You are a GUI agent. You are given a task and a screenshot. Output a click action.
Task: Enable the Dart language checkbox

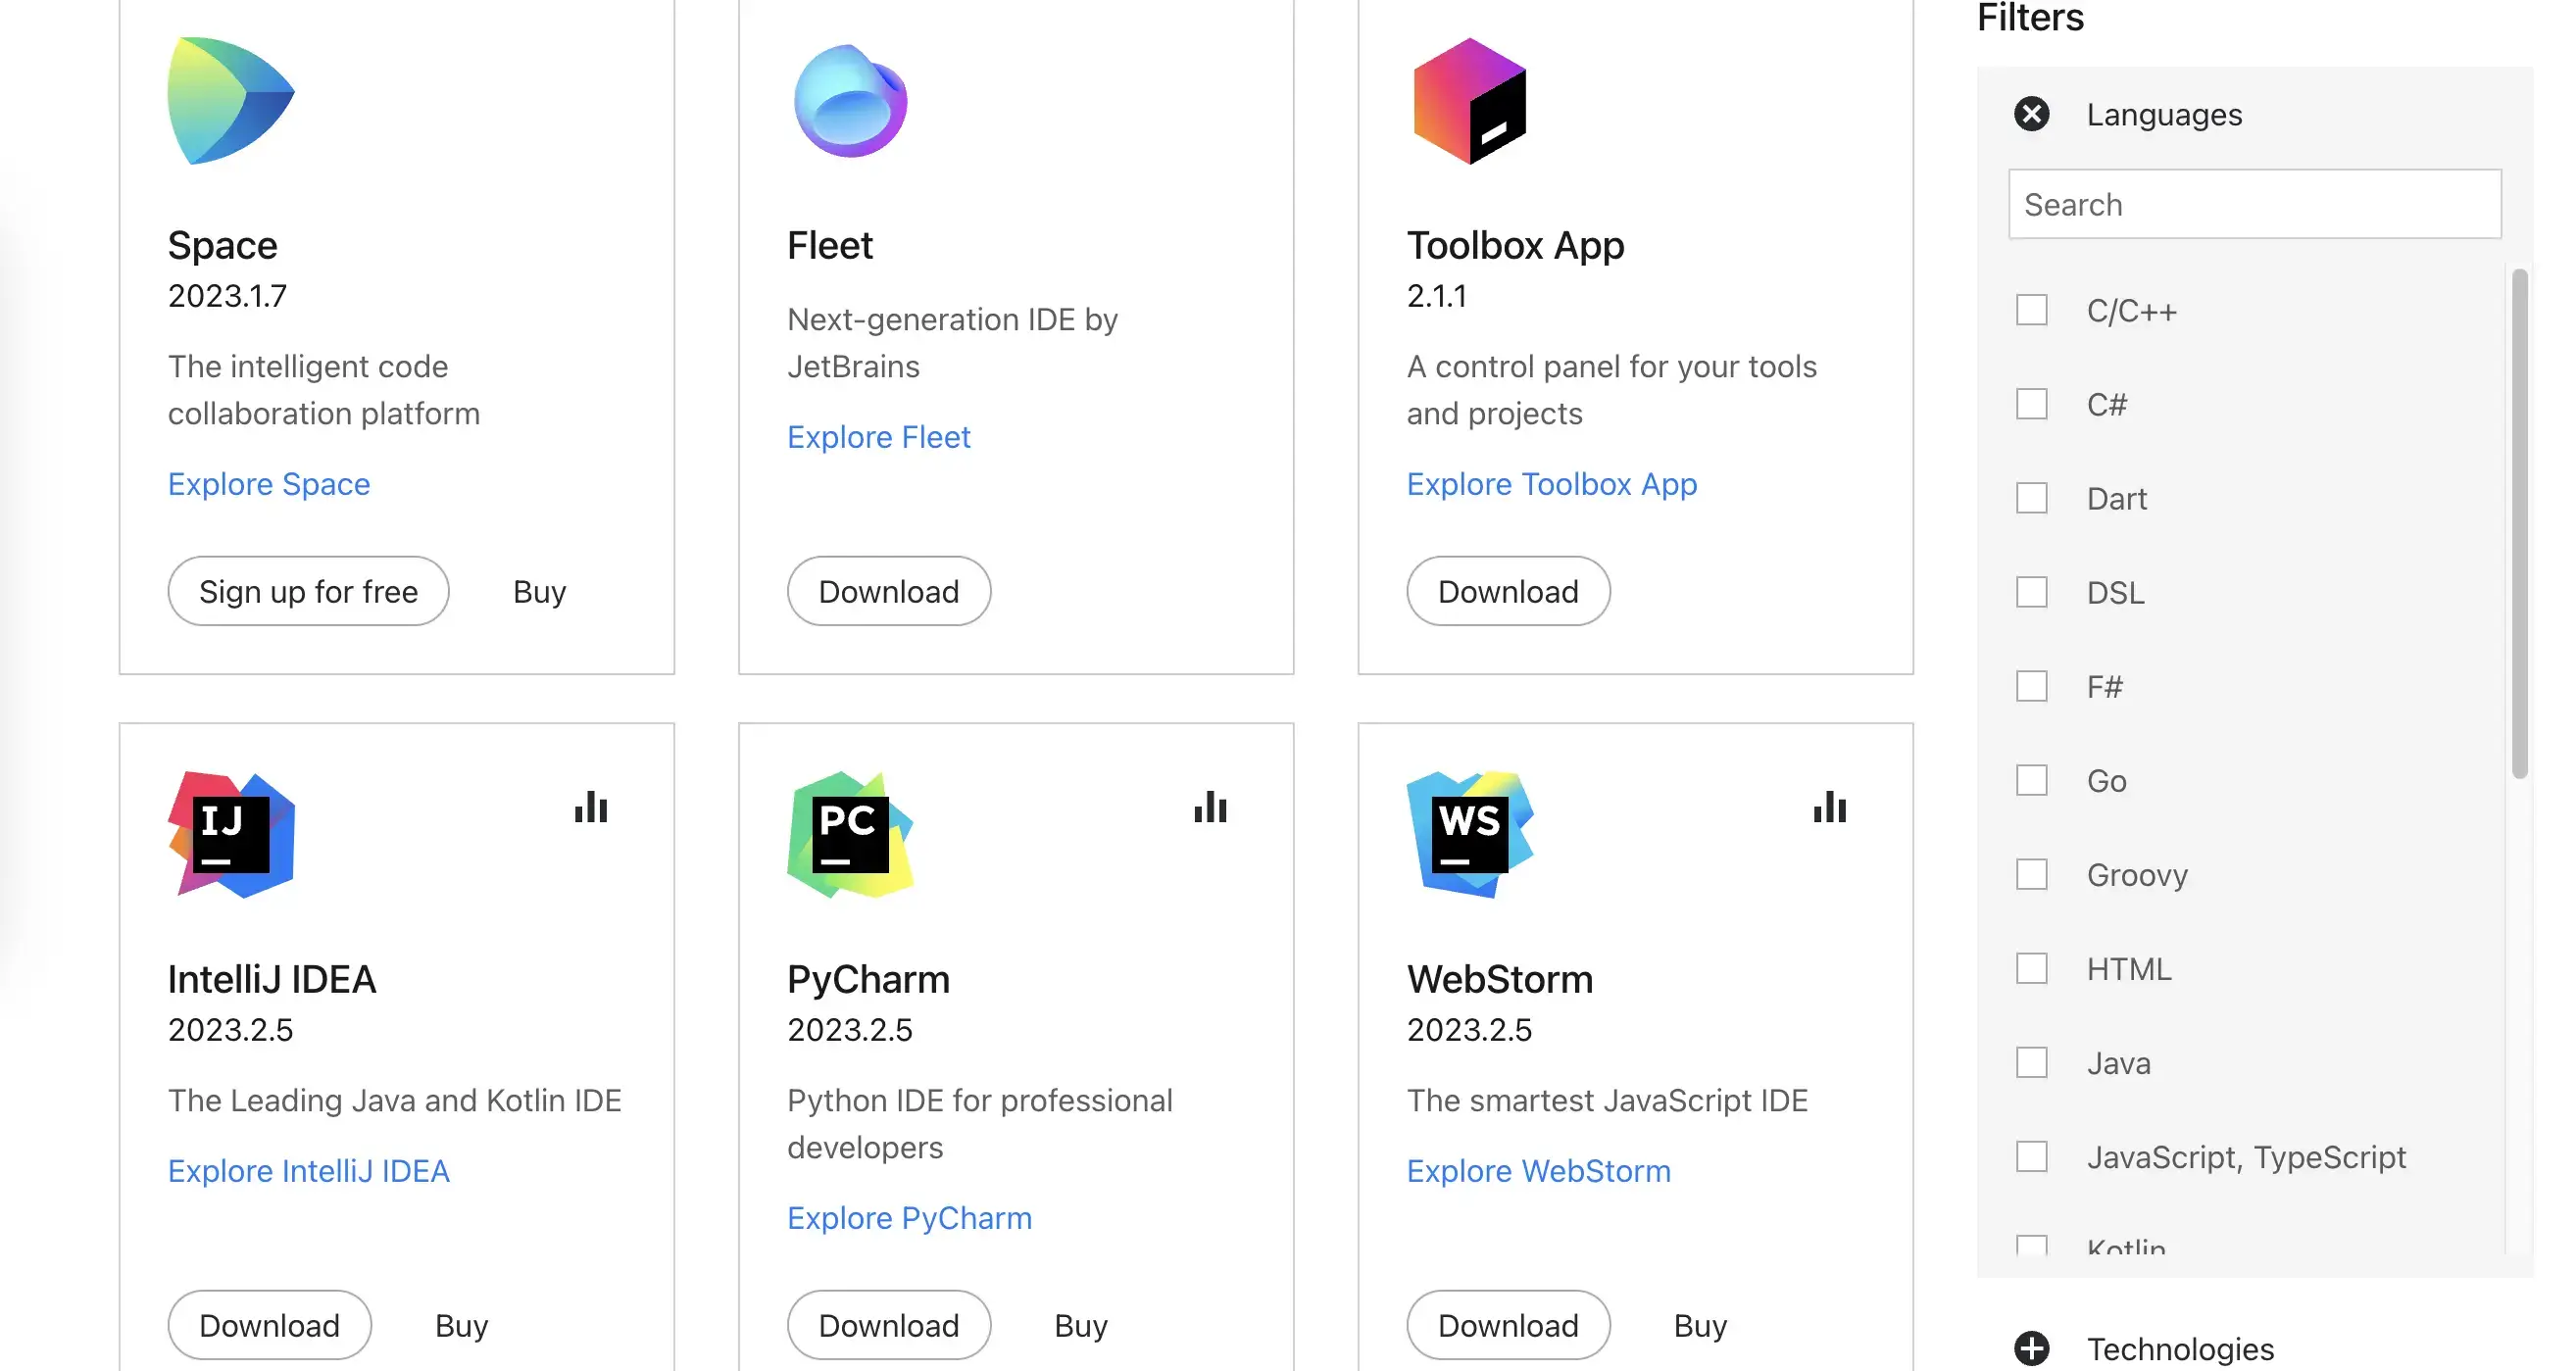coord(2031,498)
